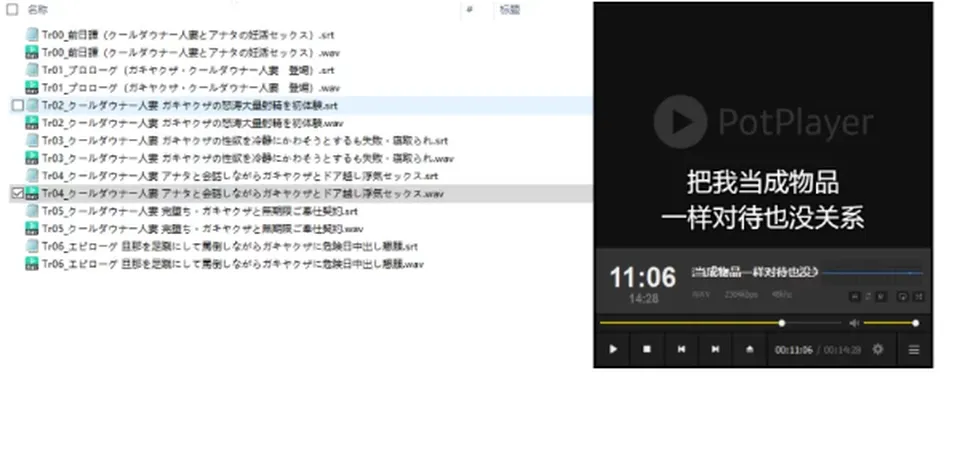Click the playback seek bar handle
The height and width of the screenshot is (474, 960).
(782, 323)
